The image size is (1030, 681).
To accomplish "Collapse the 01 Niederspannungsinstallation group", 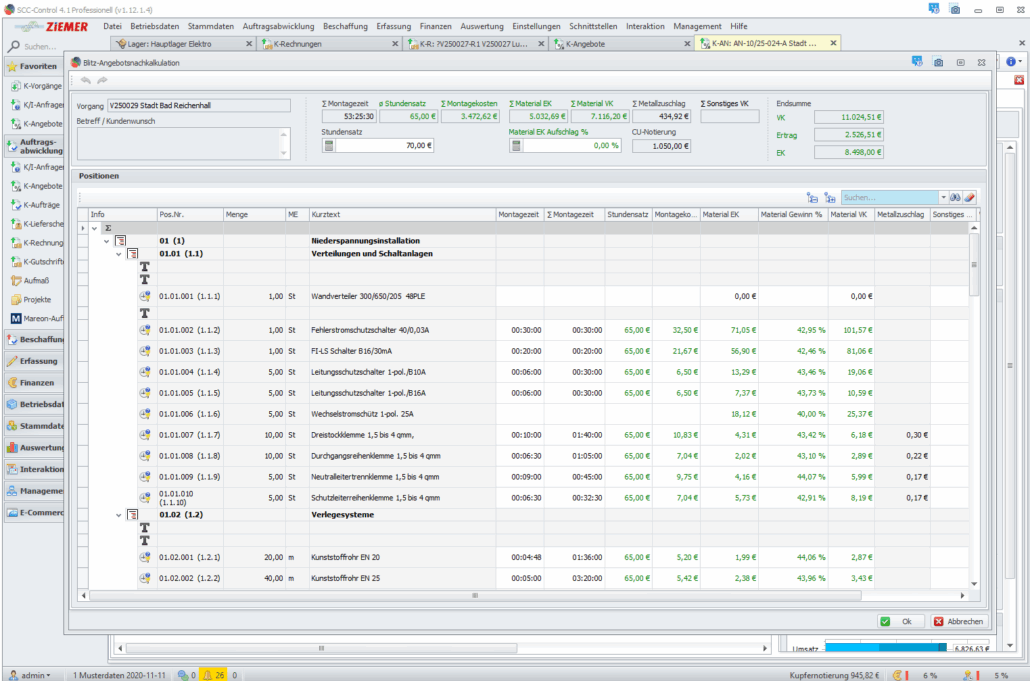I will (107, 241).
